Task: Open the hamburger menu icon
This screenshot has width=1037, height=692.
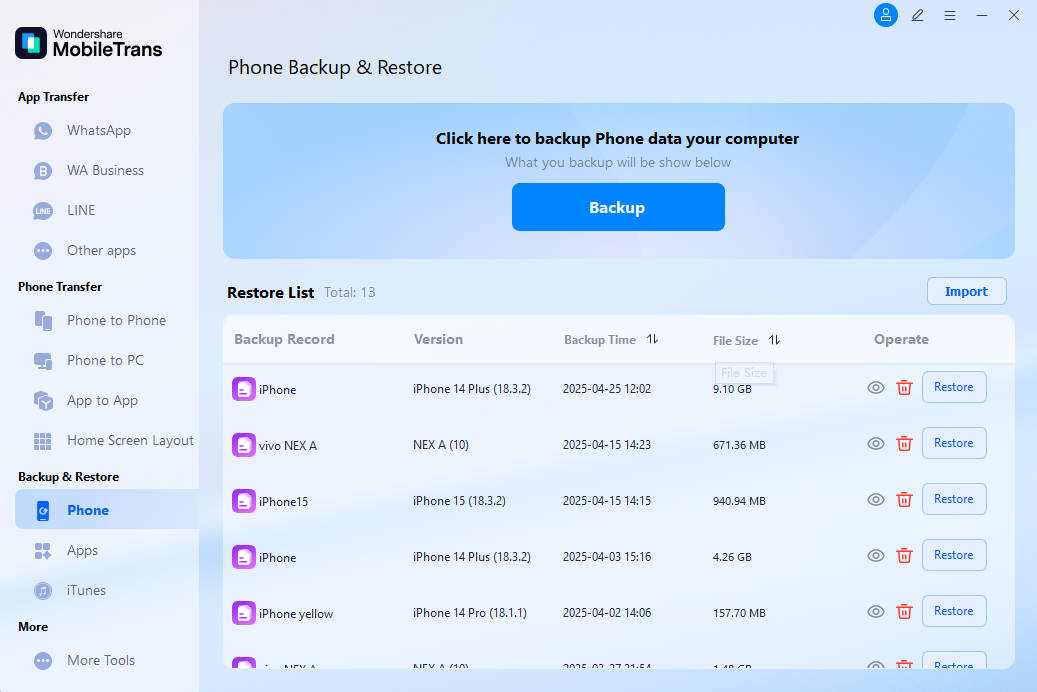Action: point(950,15)
